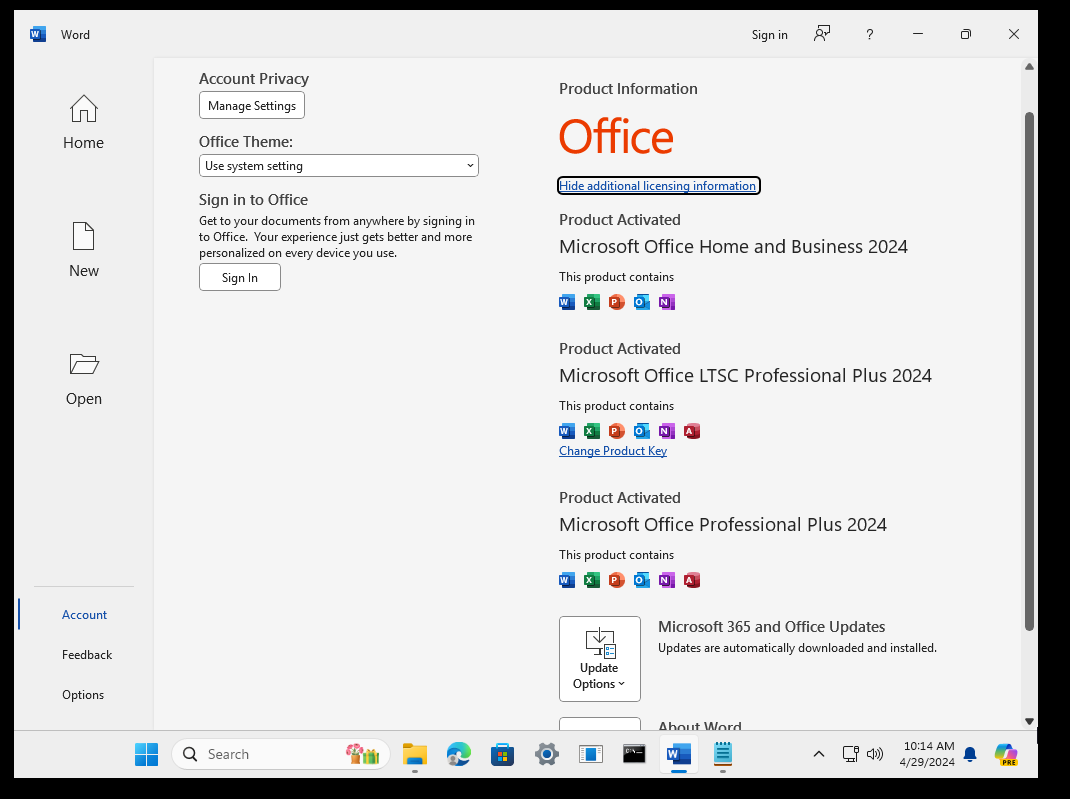Click the OneNote icon under Office Professional Plus 2024

coord(667,580)
